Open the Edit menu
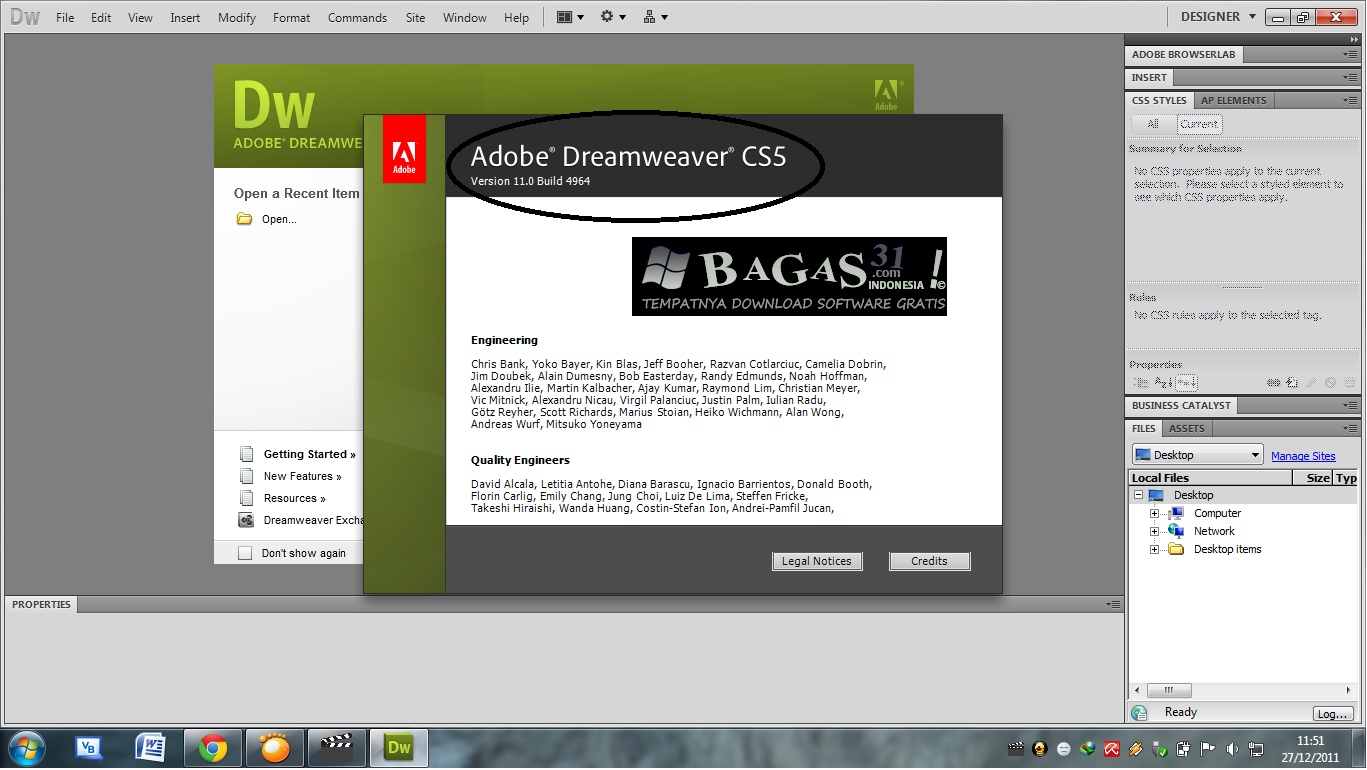1367x770 pixels. [101, 18]
